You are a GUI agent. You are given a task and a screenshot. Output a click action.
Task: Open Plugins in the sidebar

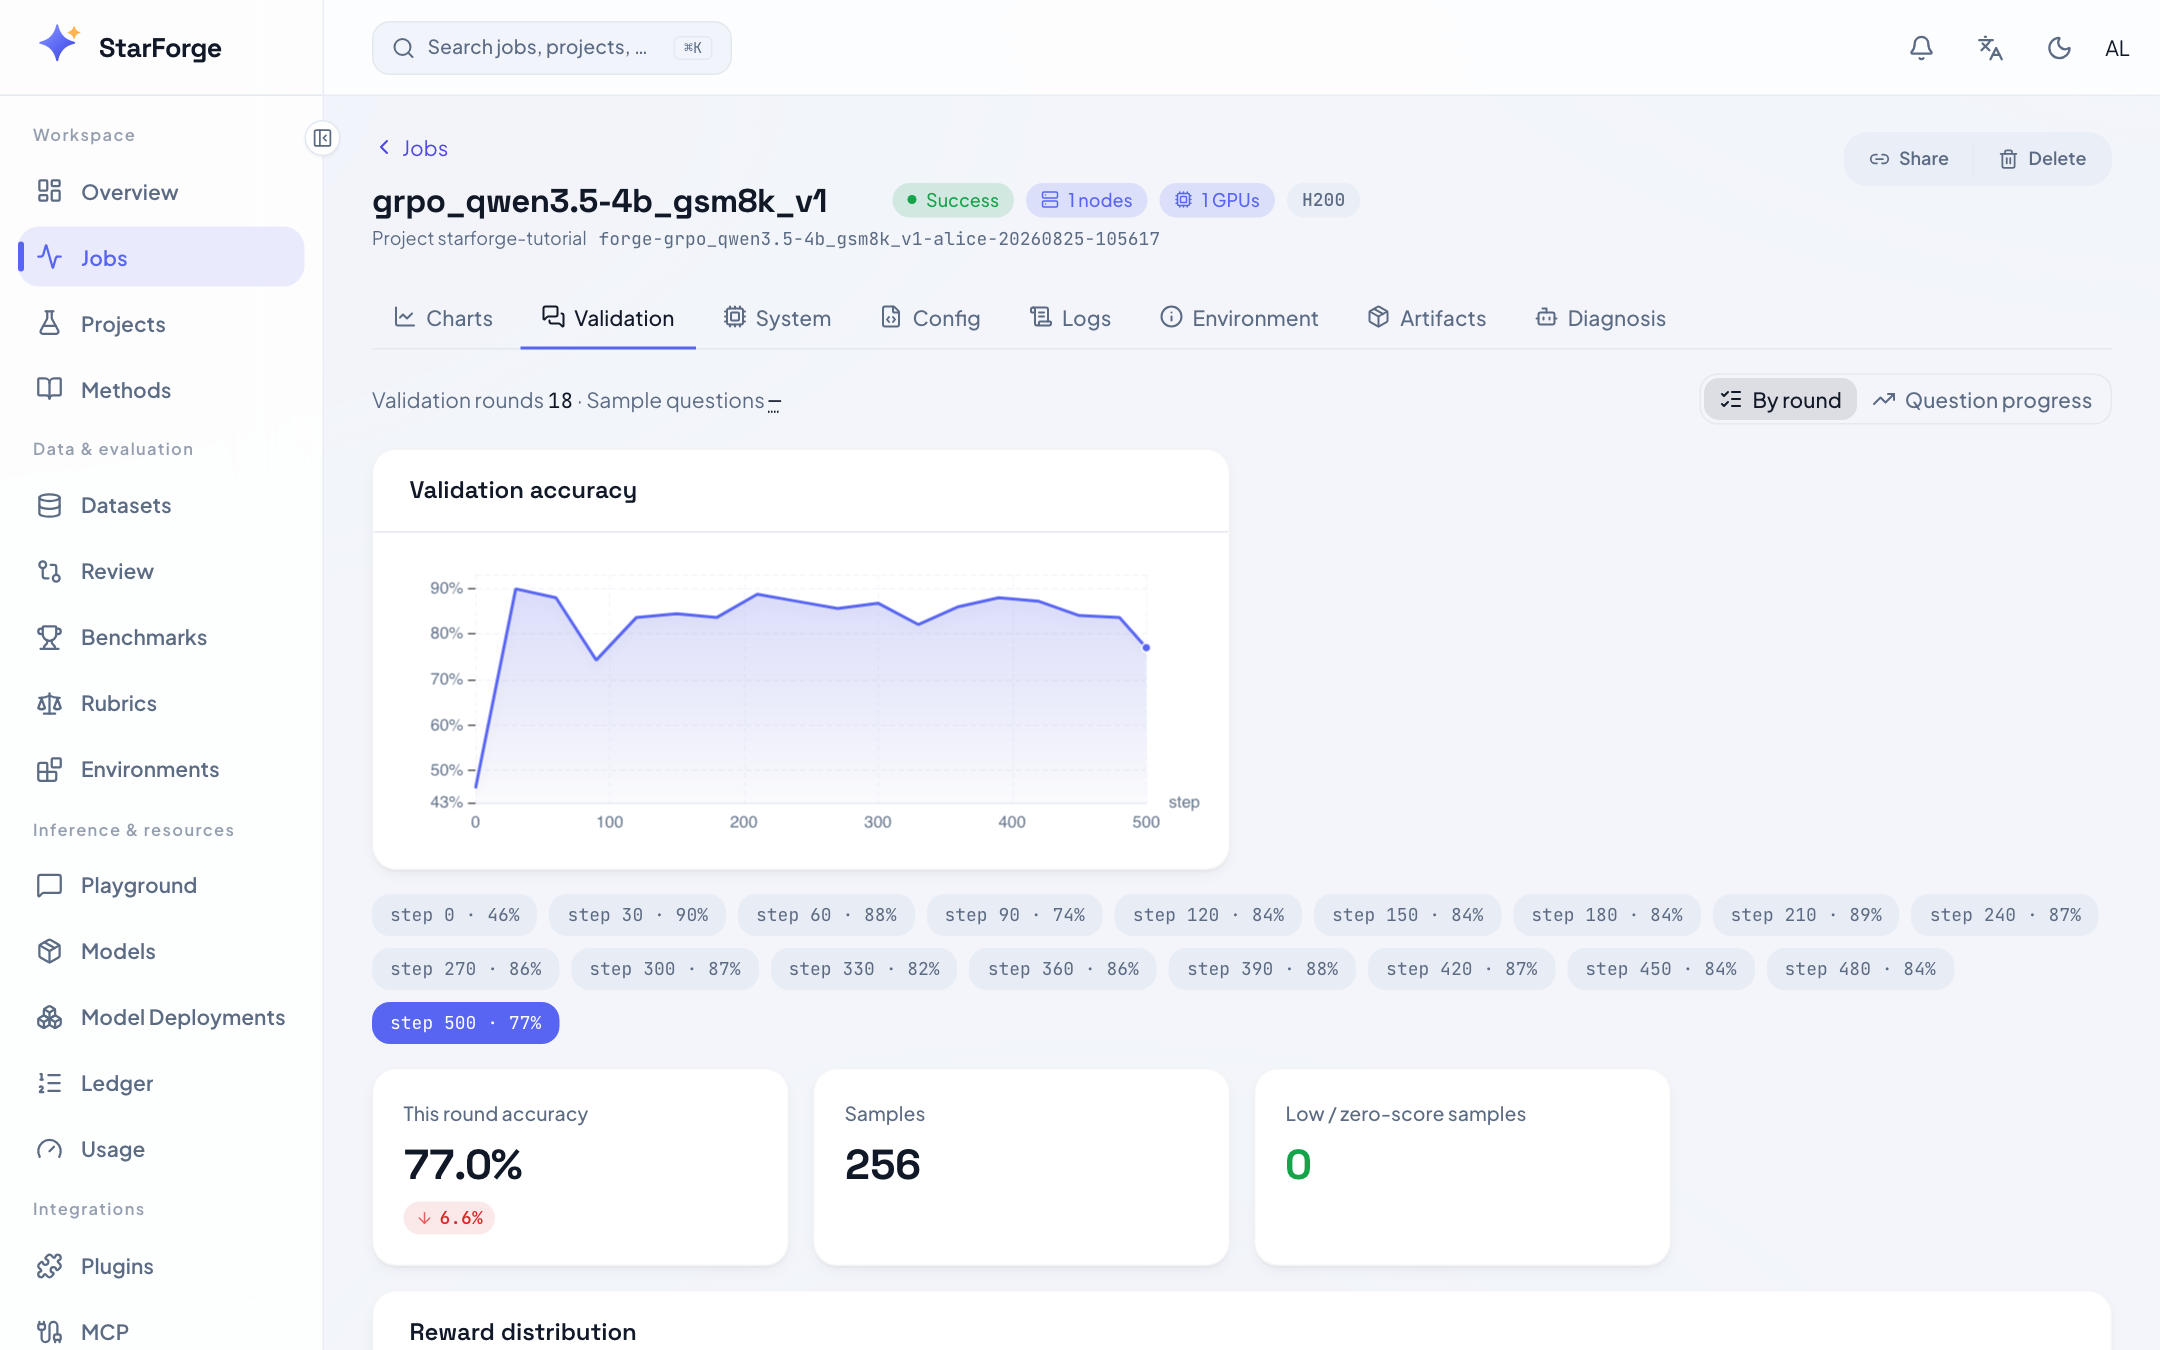click(x=161, y=1266)
